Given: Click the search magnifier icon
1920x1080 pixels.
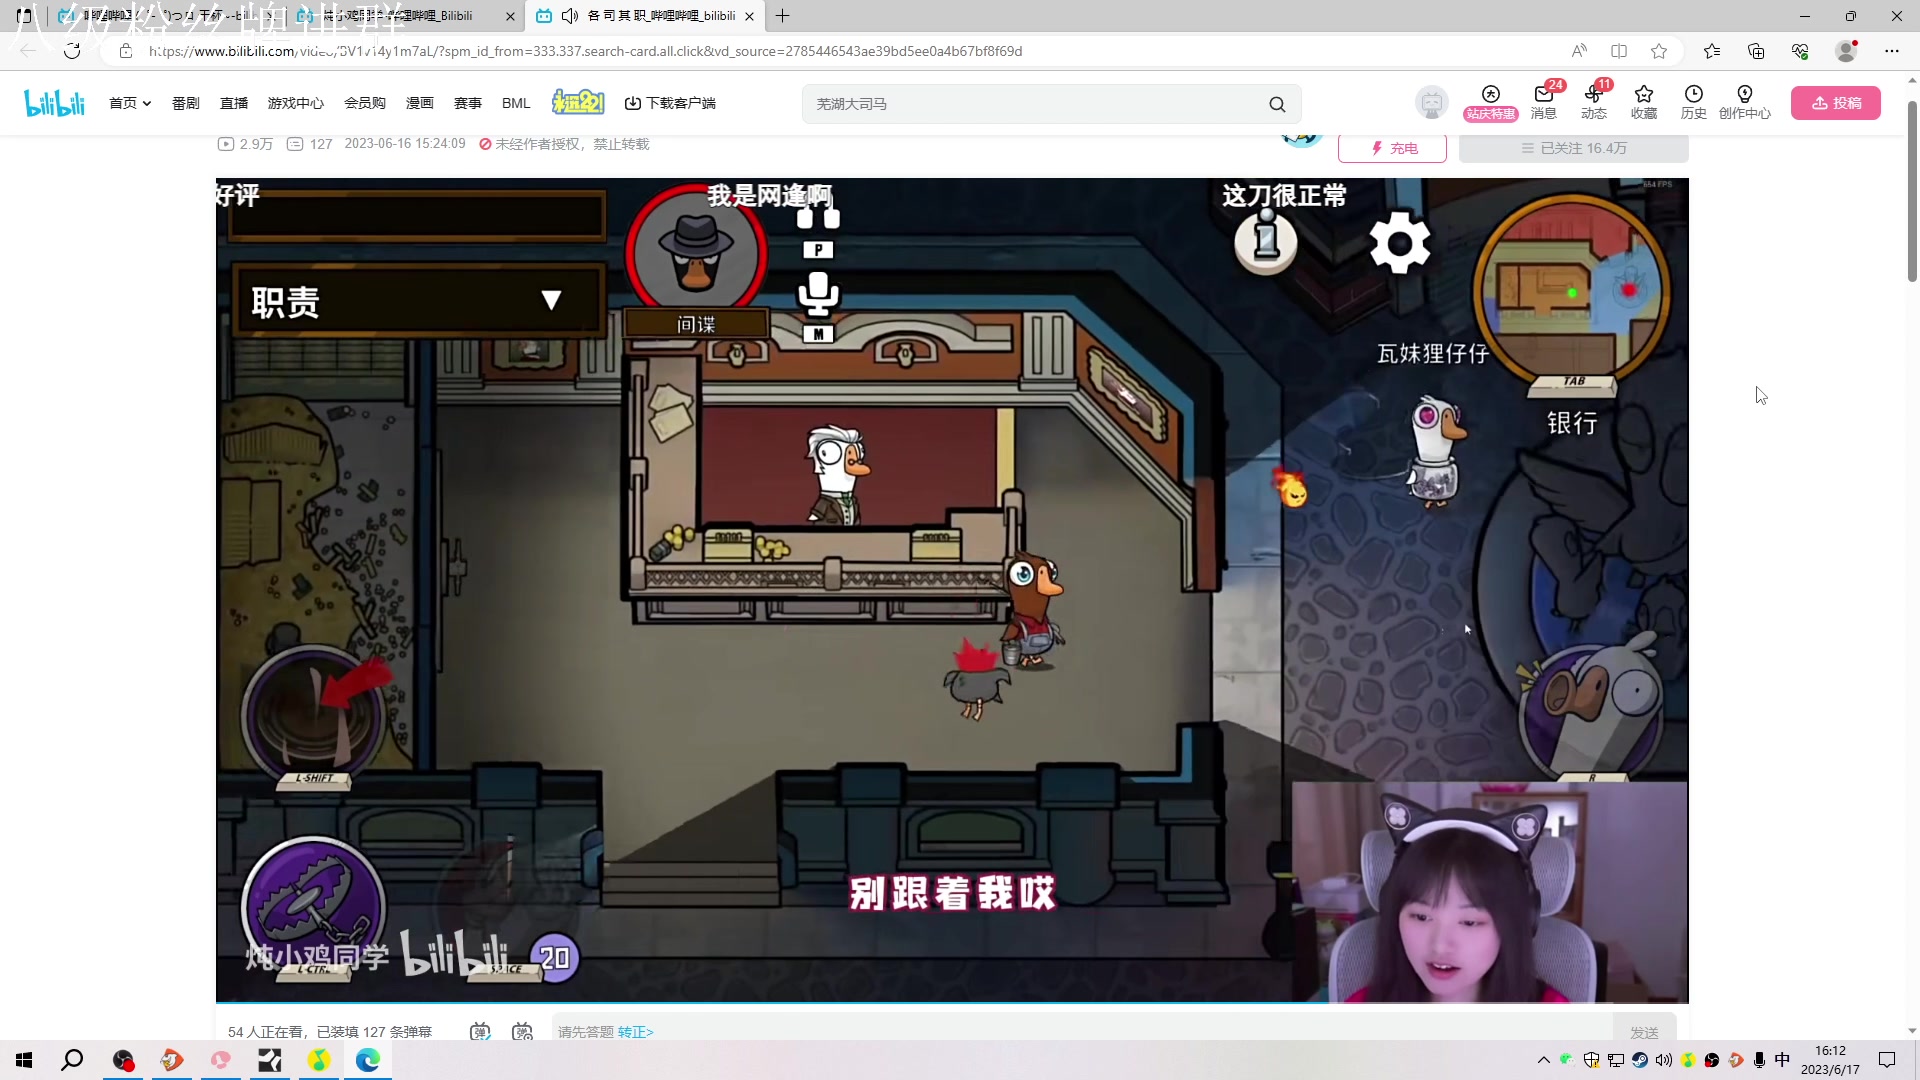Looking at the screenshot, I should click(1277, 104).
